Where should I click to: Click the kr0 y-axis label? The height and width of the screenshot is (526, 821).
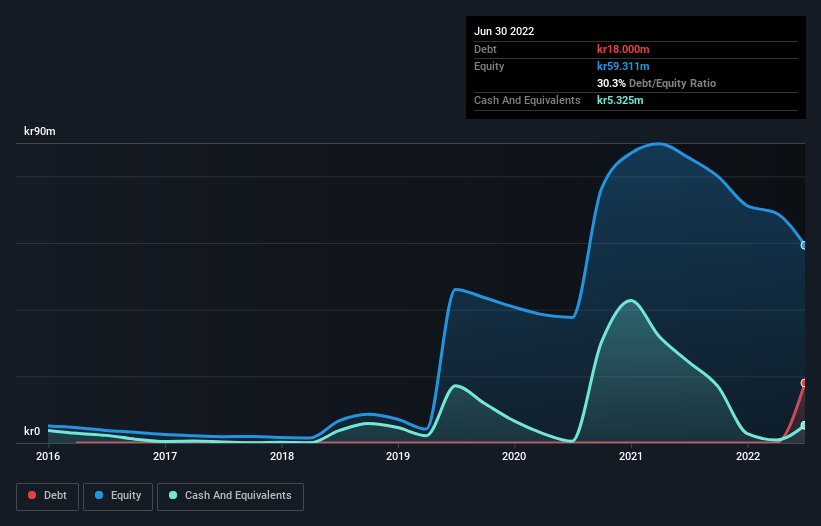tap(32, 431)
